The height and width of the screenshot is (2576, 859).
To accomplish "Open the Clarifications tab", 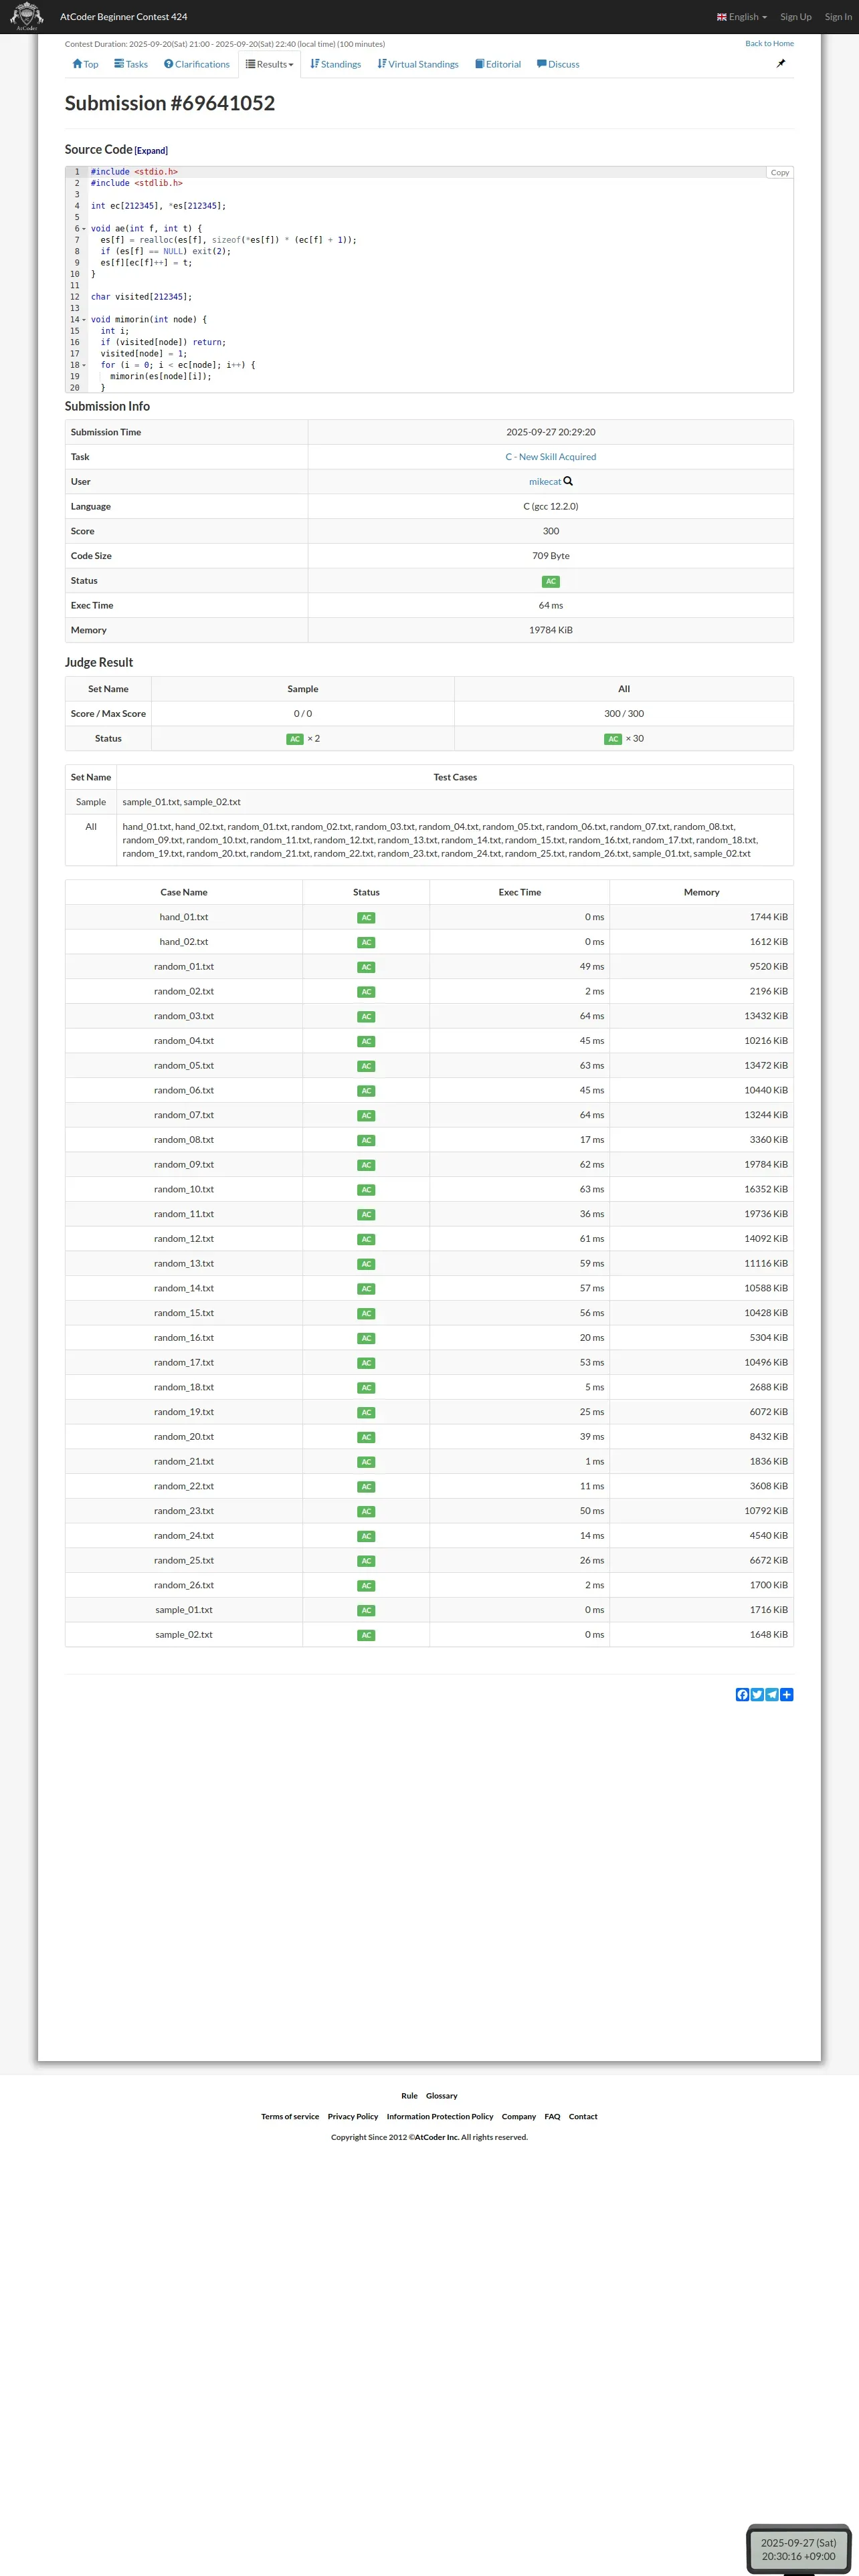I will tap(197, 64).
